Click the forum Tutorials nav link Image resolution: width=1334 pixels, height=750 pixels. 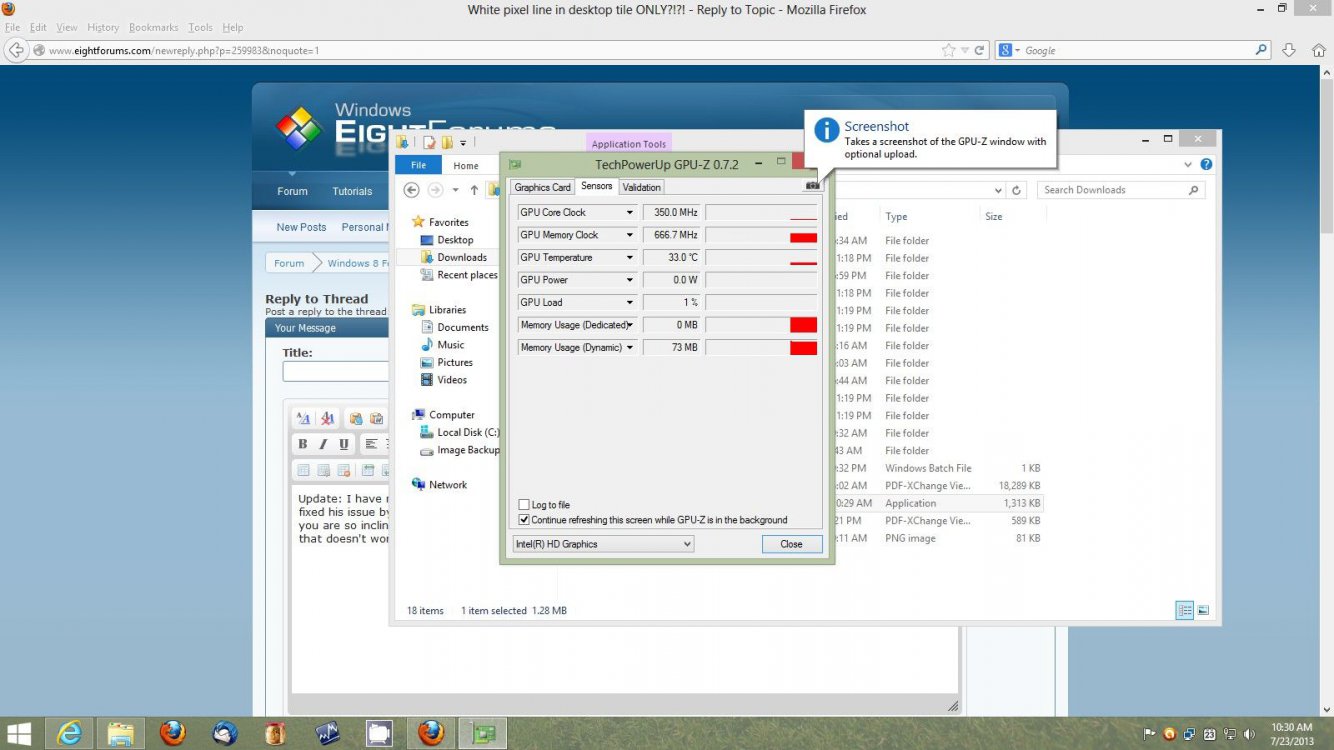pyautogui.click(x=352, y=191)
